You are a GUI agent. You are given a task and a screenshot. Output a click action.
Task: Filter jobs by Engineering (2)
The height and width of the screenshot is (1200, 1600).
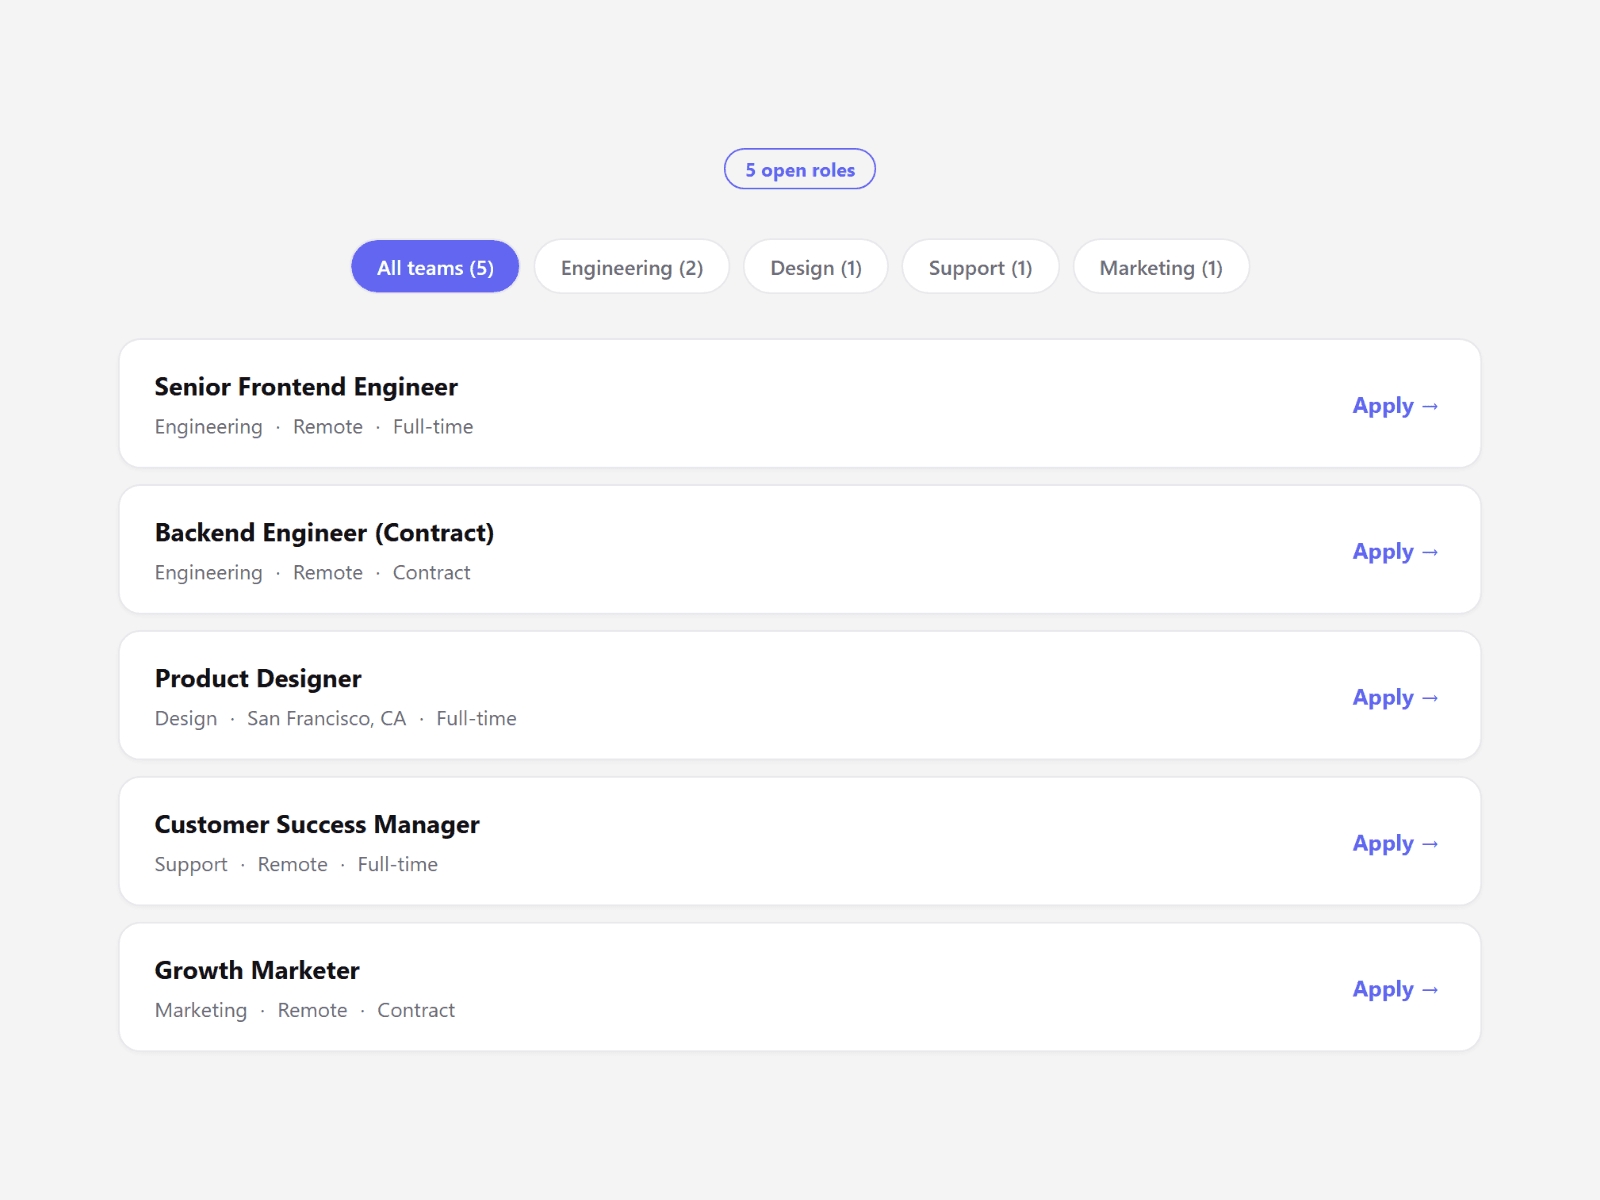(632, 267)
